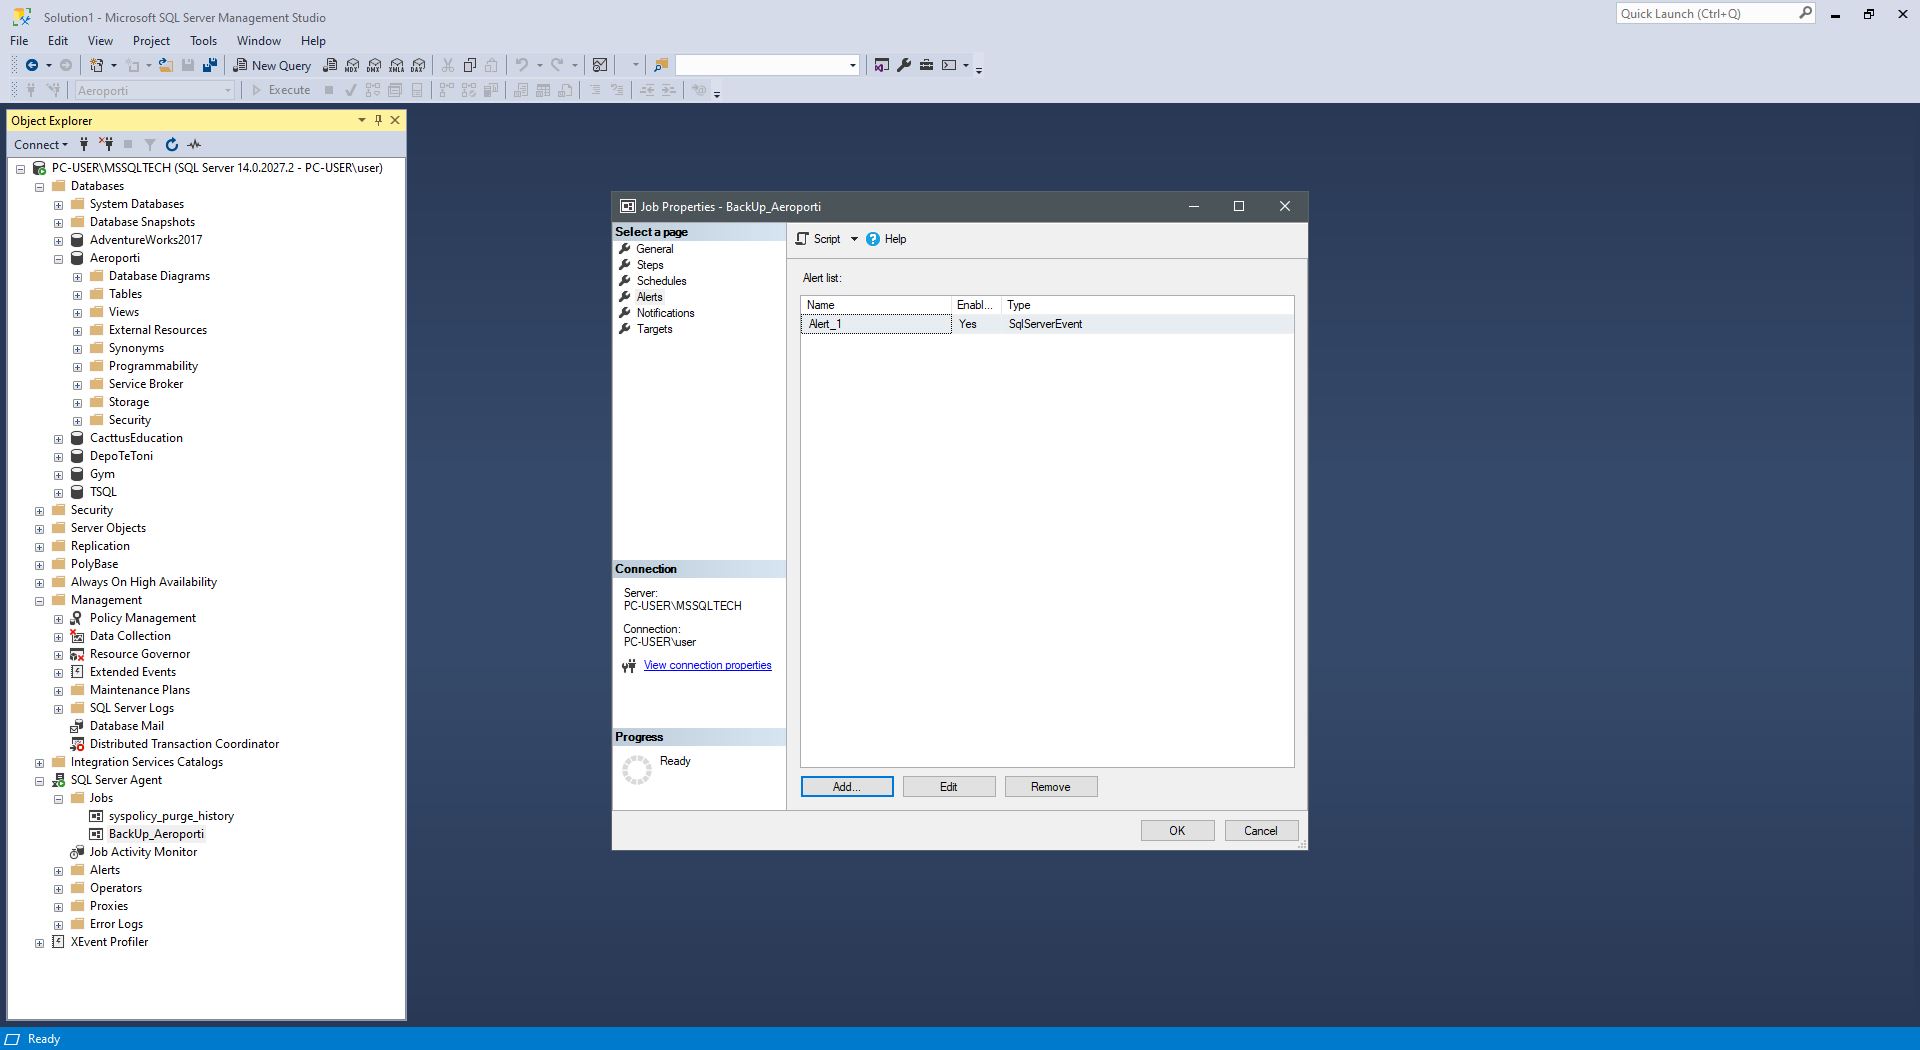Click the Quick Launch search field
The height and width of the screenshot is (1050, 1920).
pos(1715,13)
